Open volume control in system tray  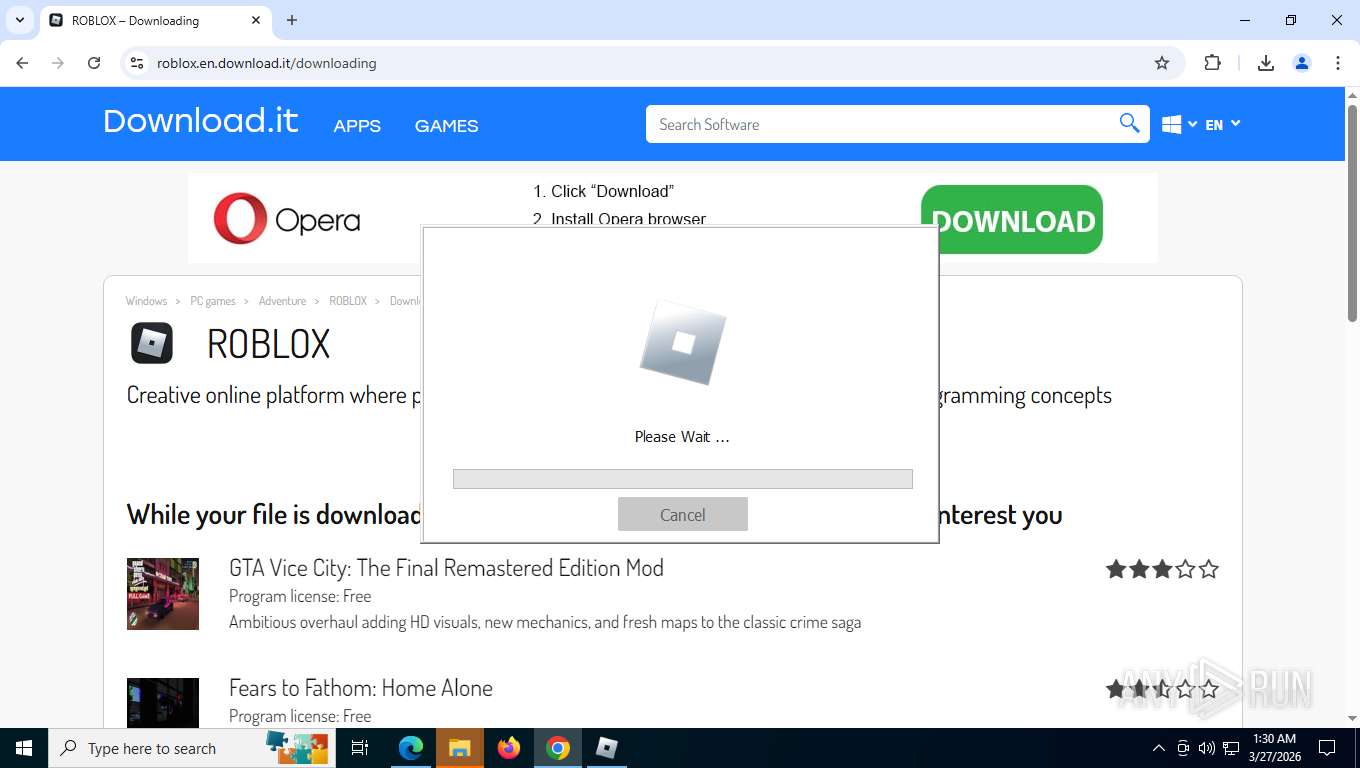point(1206,748)
